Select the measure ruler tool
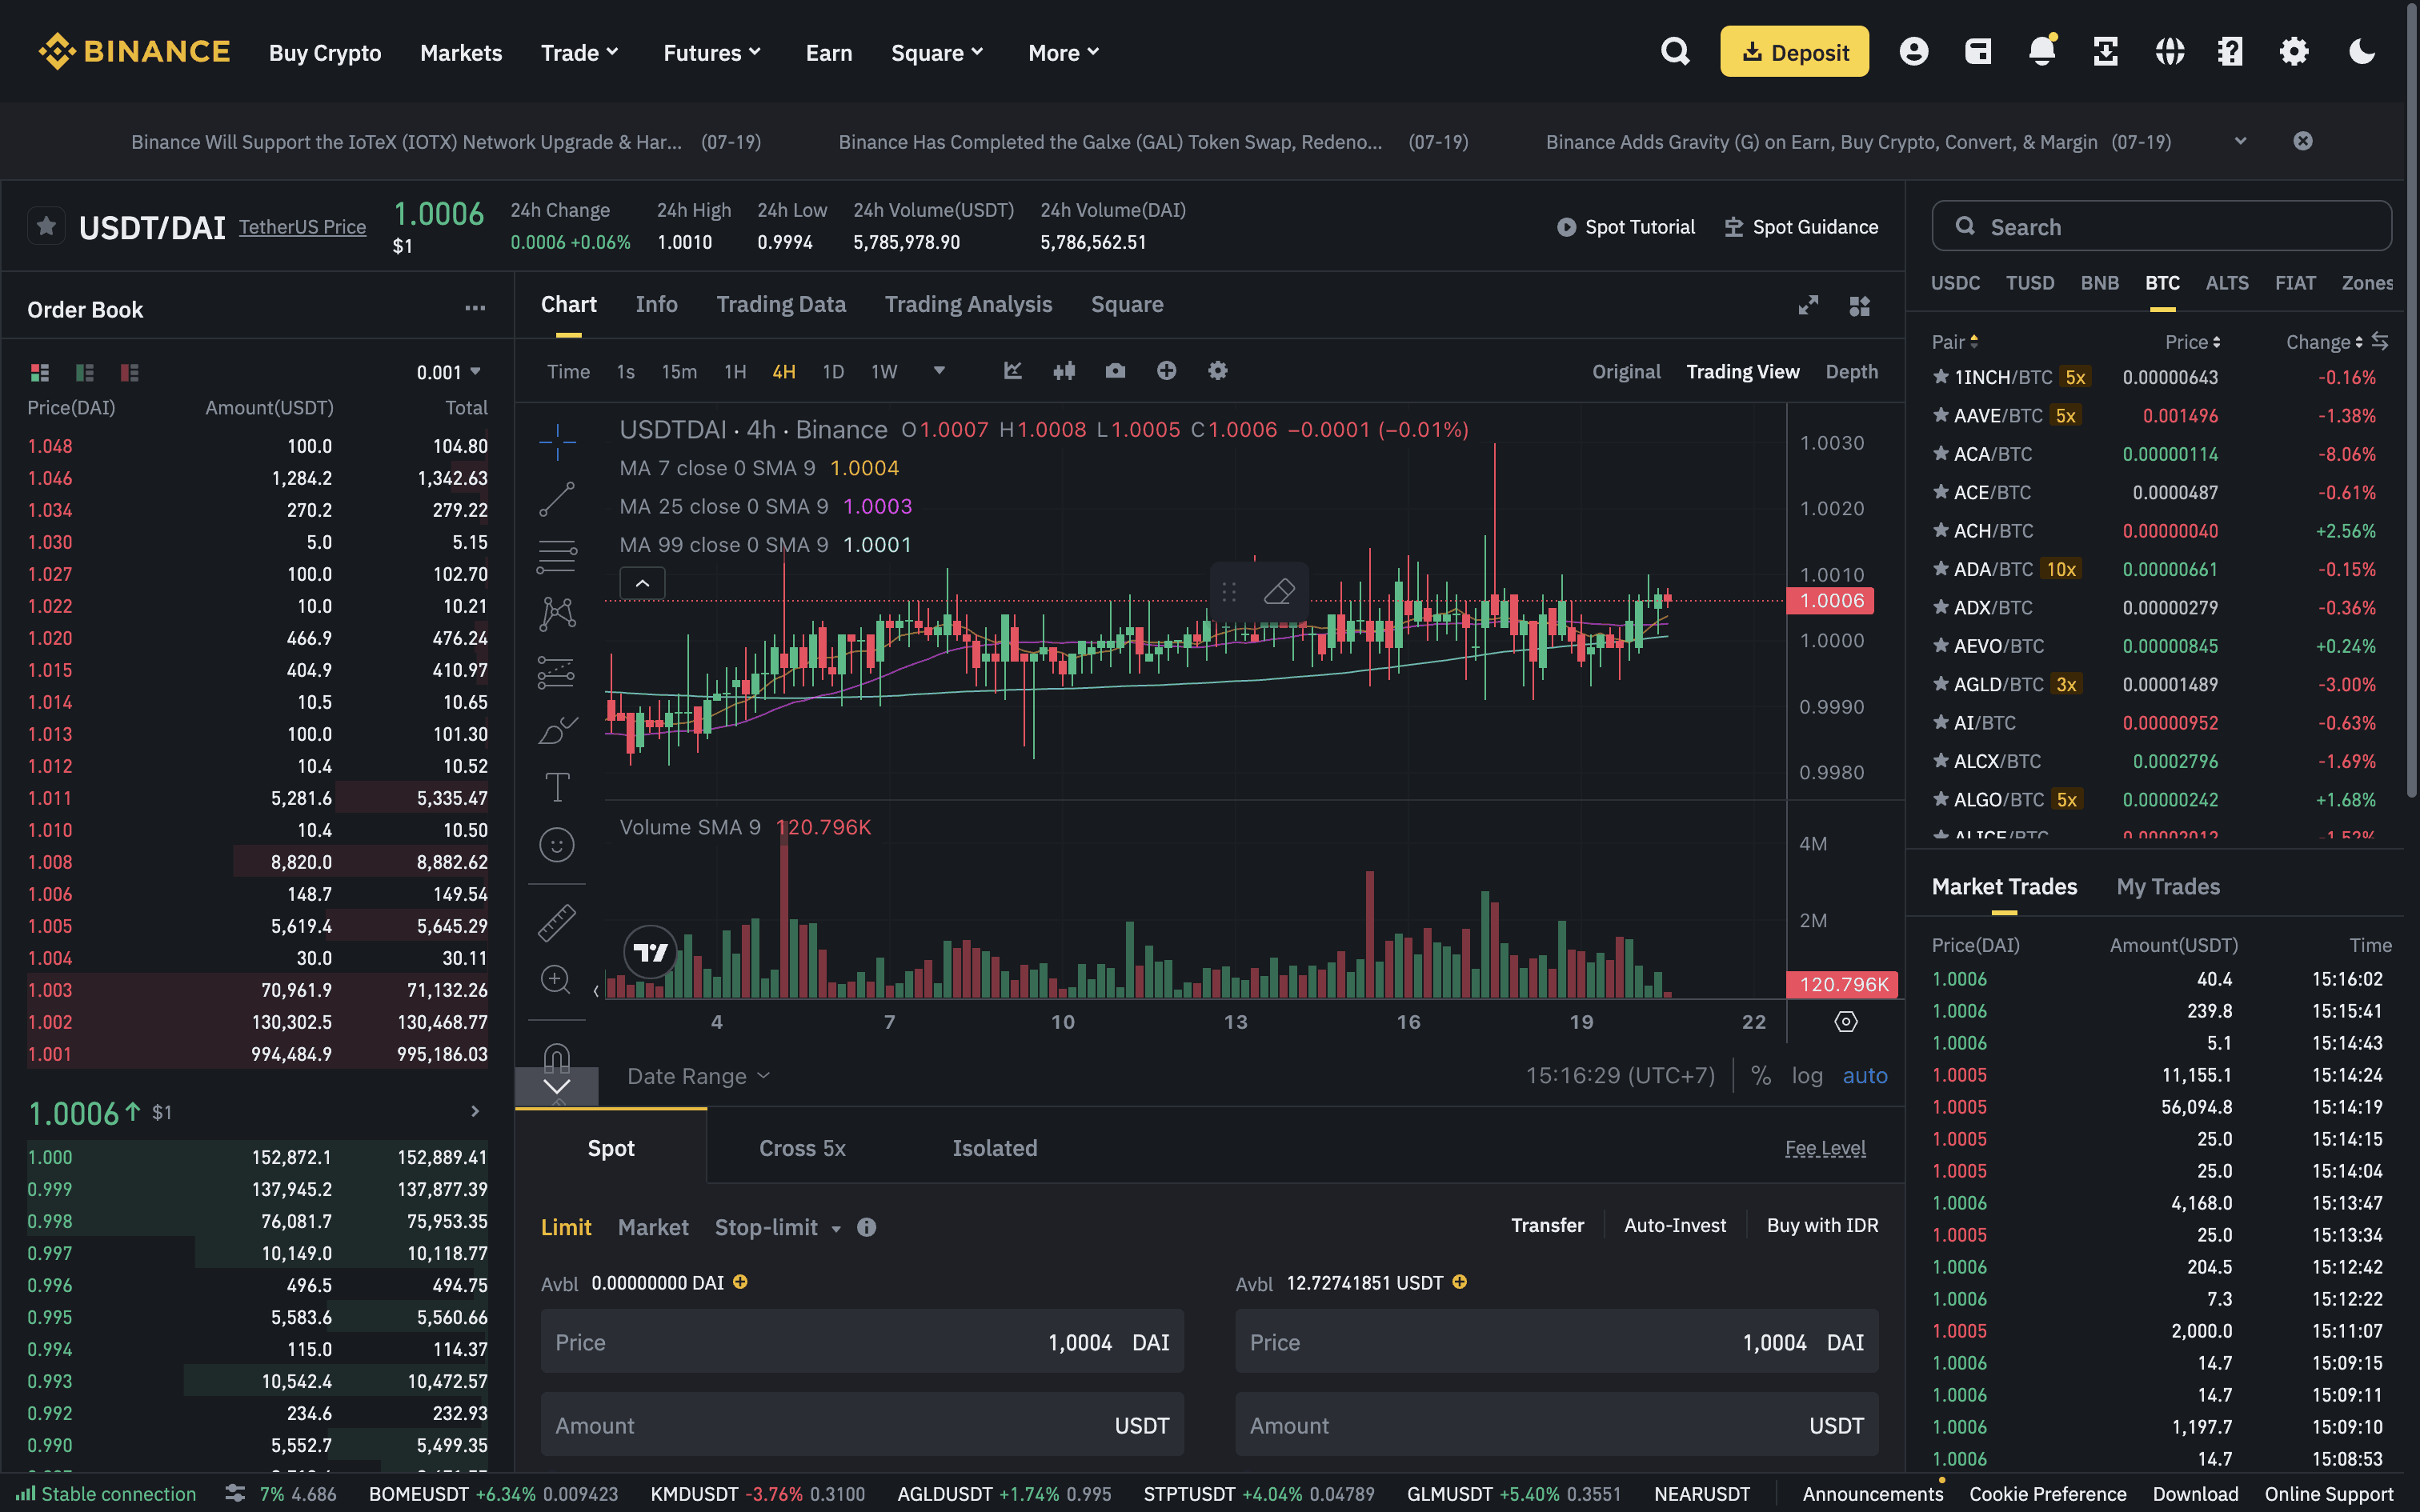 click(x=556, y=922)
